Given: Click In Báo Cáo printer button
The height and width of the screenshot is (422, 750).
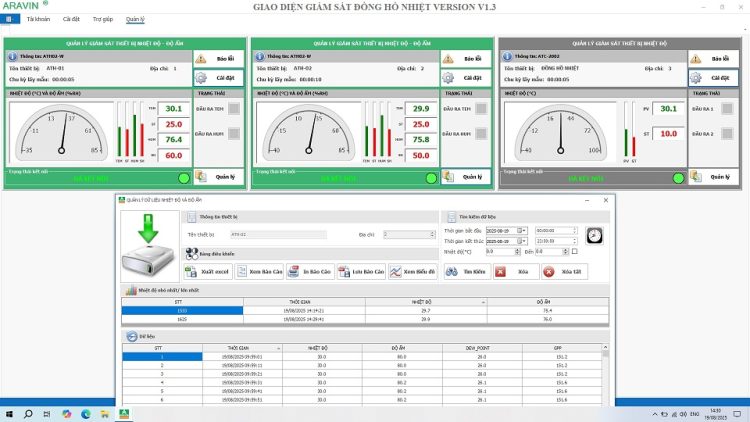Looking at the screenshot, I should click(x=311, y=271).
